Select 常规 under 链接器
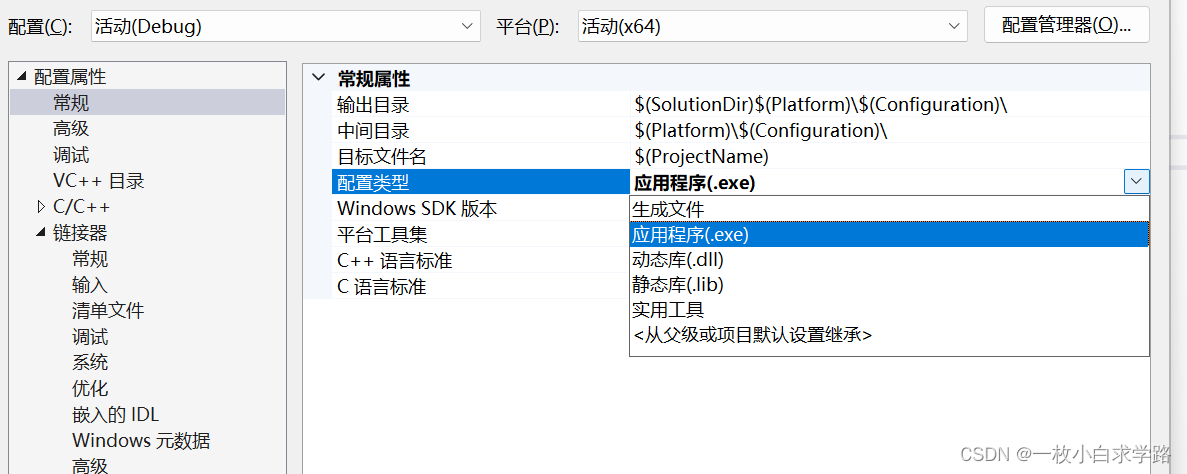This screenshot has height=474, width=1187. coord(90,259)
